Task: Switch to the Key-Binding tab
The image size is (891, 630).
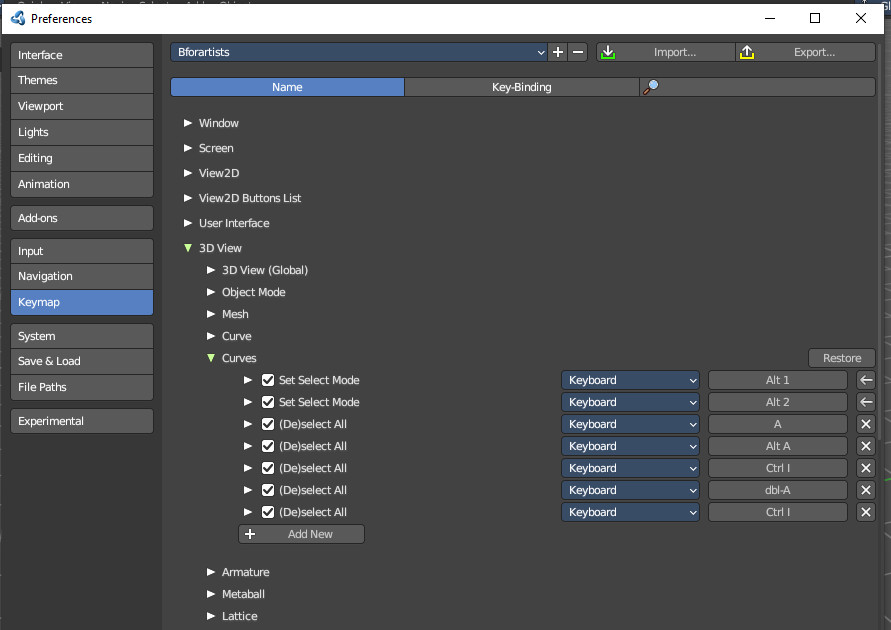Action: click(x=520, y=87)
